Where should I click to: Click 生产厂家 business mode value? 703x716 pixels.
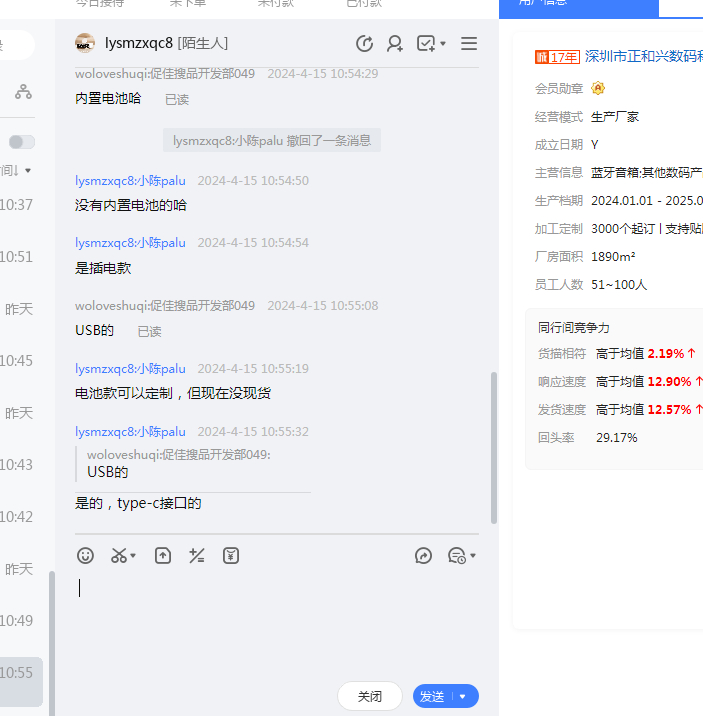[614, 117]
